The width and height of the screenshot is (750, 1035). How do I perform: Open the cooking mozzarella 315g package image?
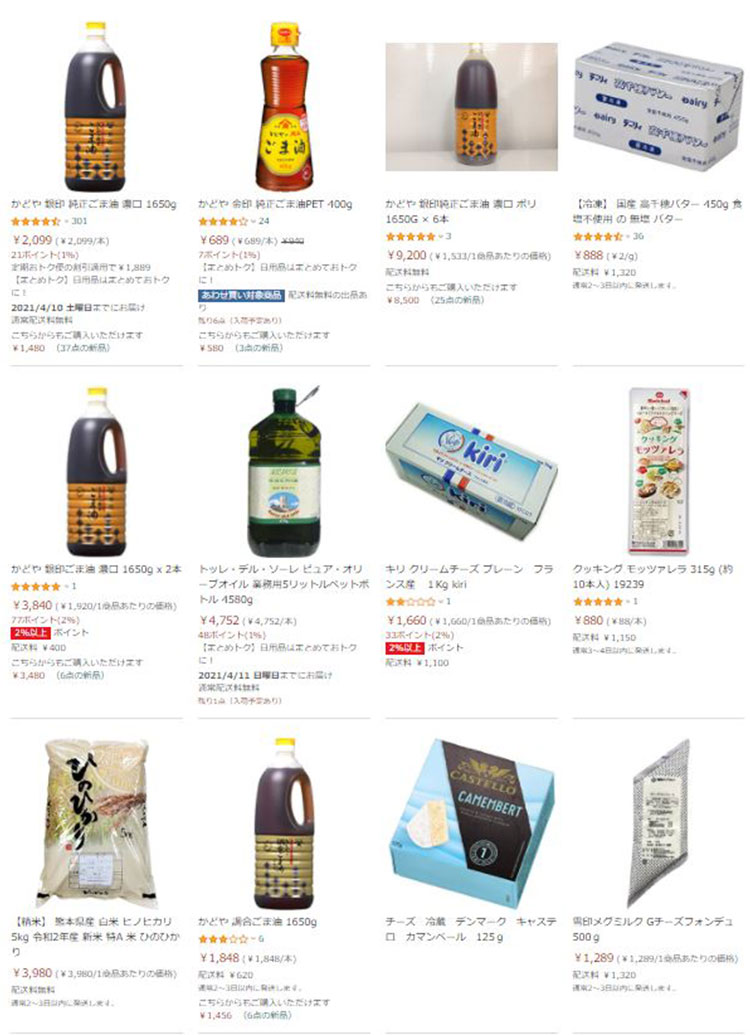point(658,471)
